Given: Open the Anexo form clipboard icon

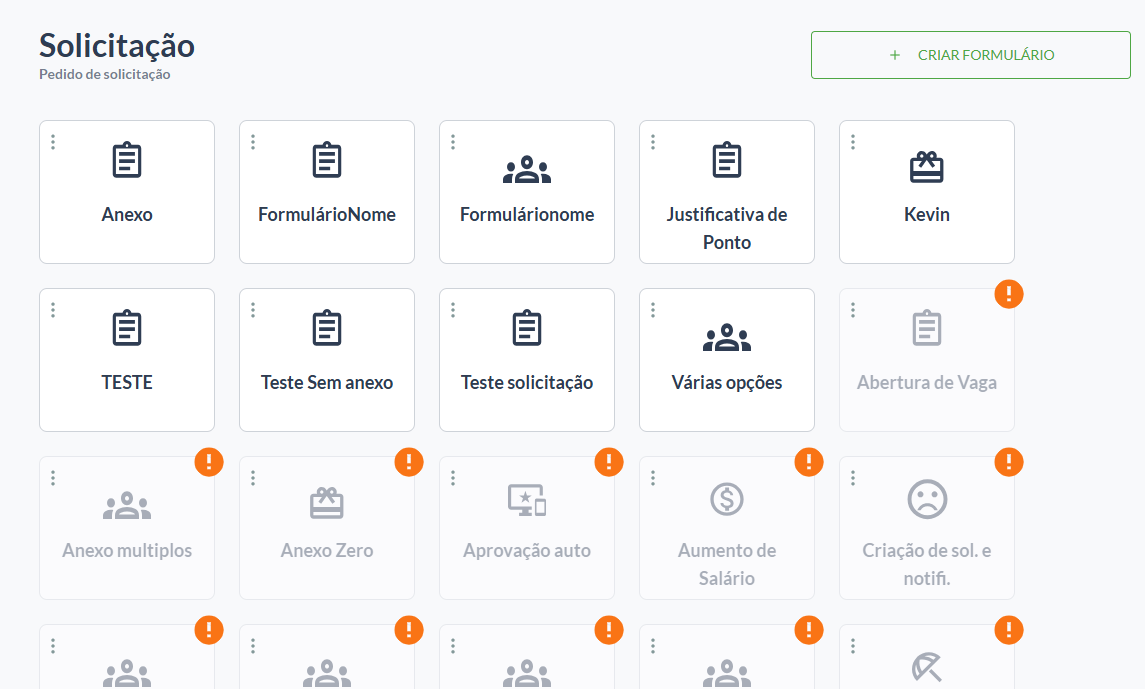Looking at the screenshot, I should [127, 160].
